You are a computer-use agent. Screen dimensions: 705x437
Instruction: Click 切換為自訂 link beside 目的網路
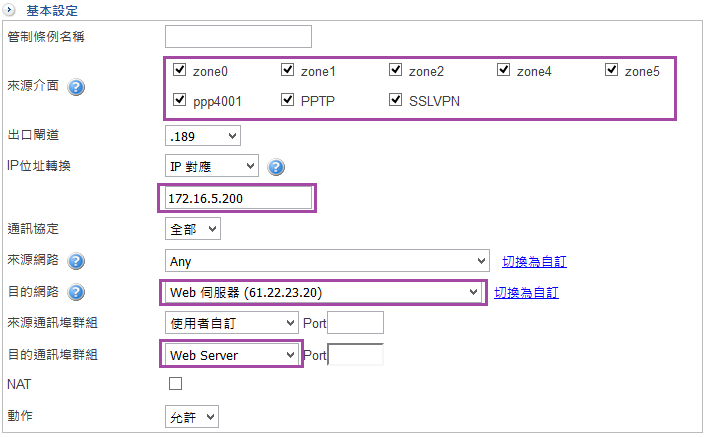pos(526,293)
